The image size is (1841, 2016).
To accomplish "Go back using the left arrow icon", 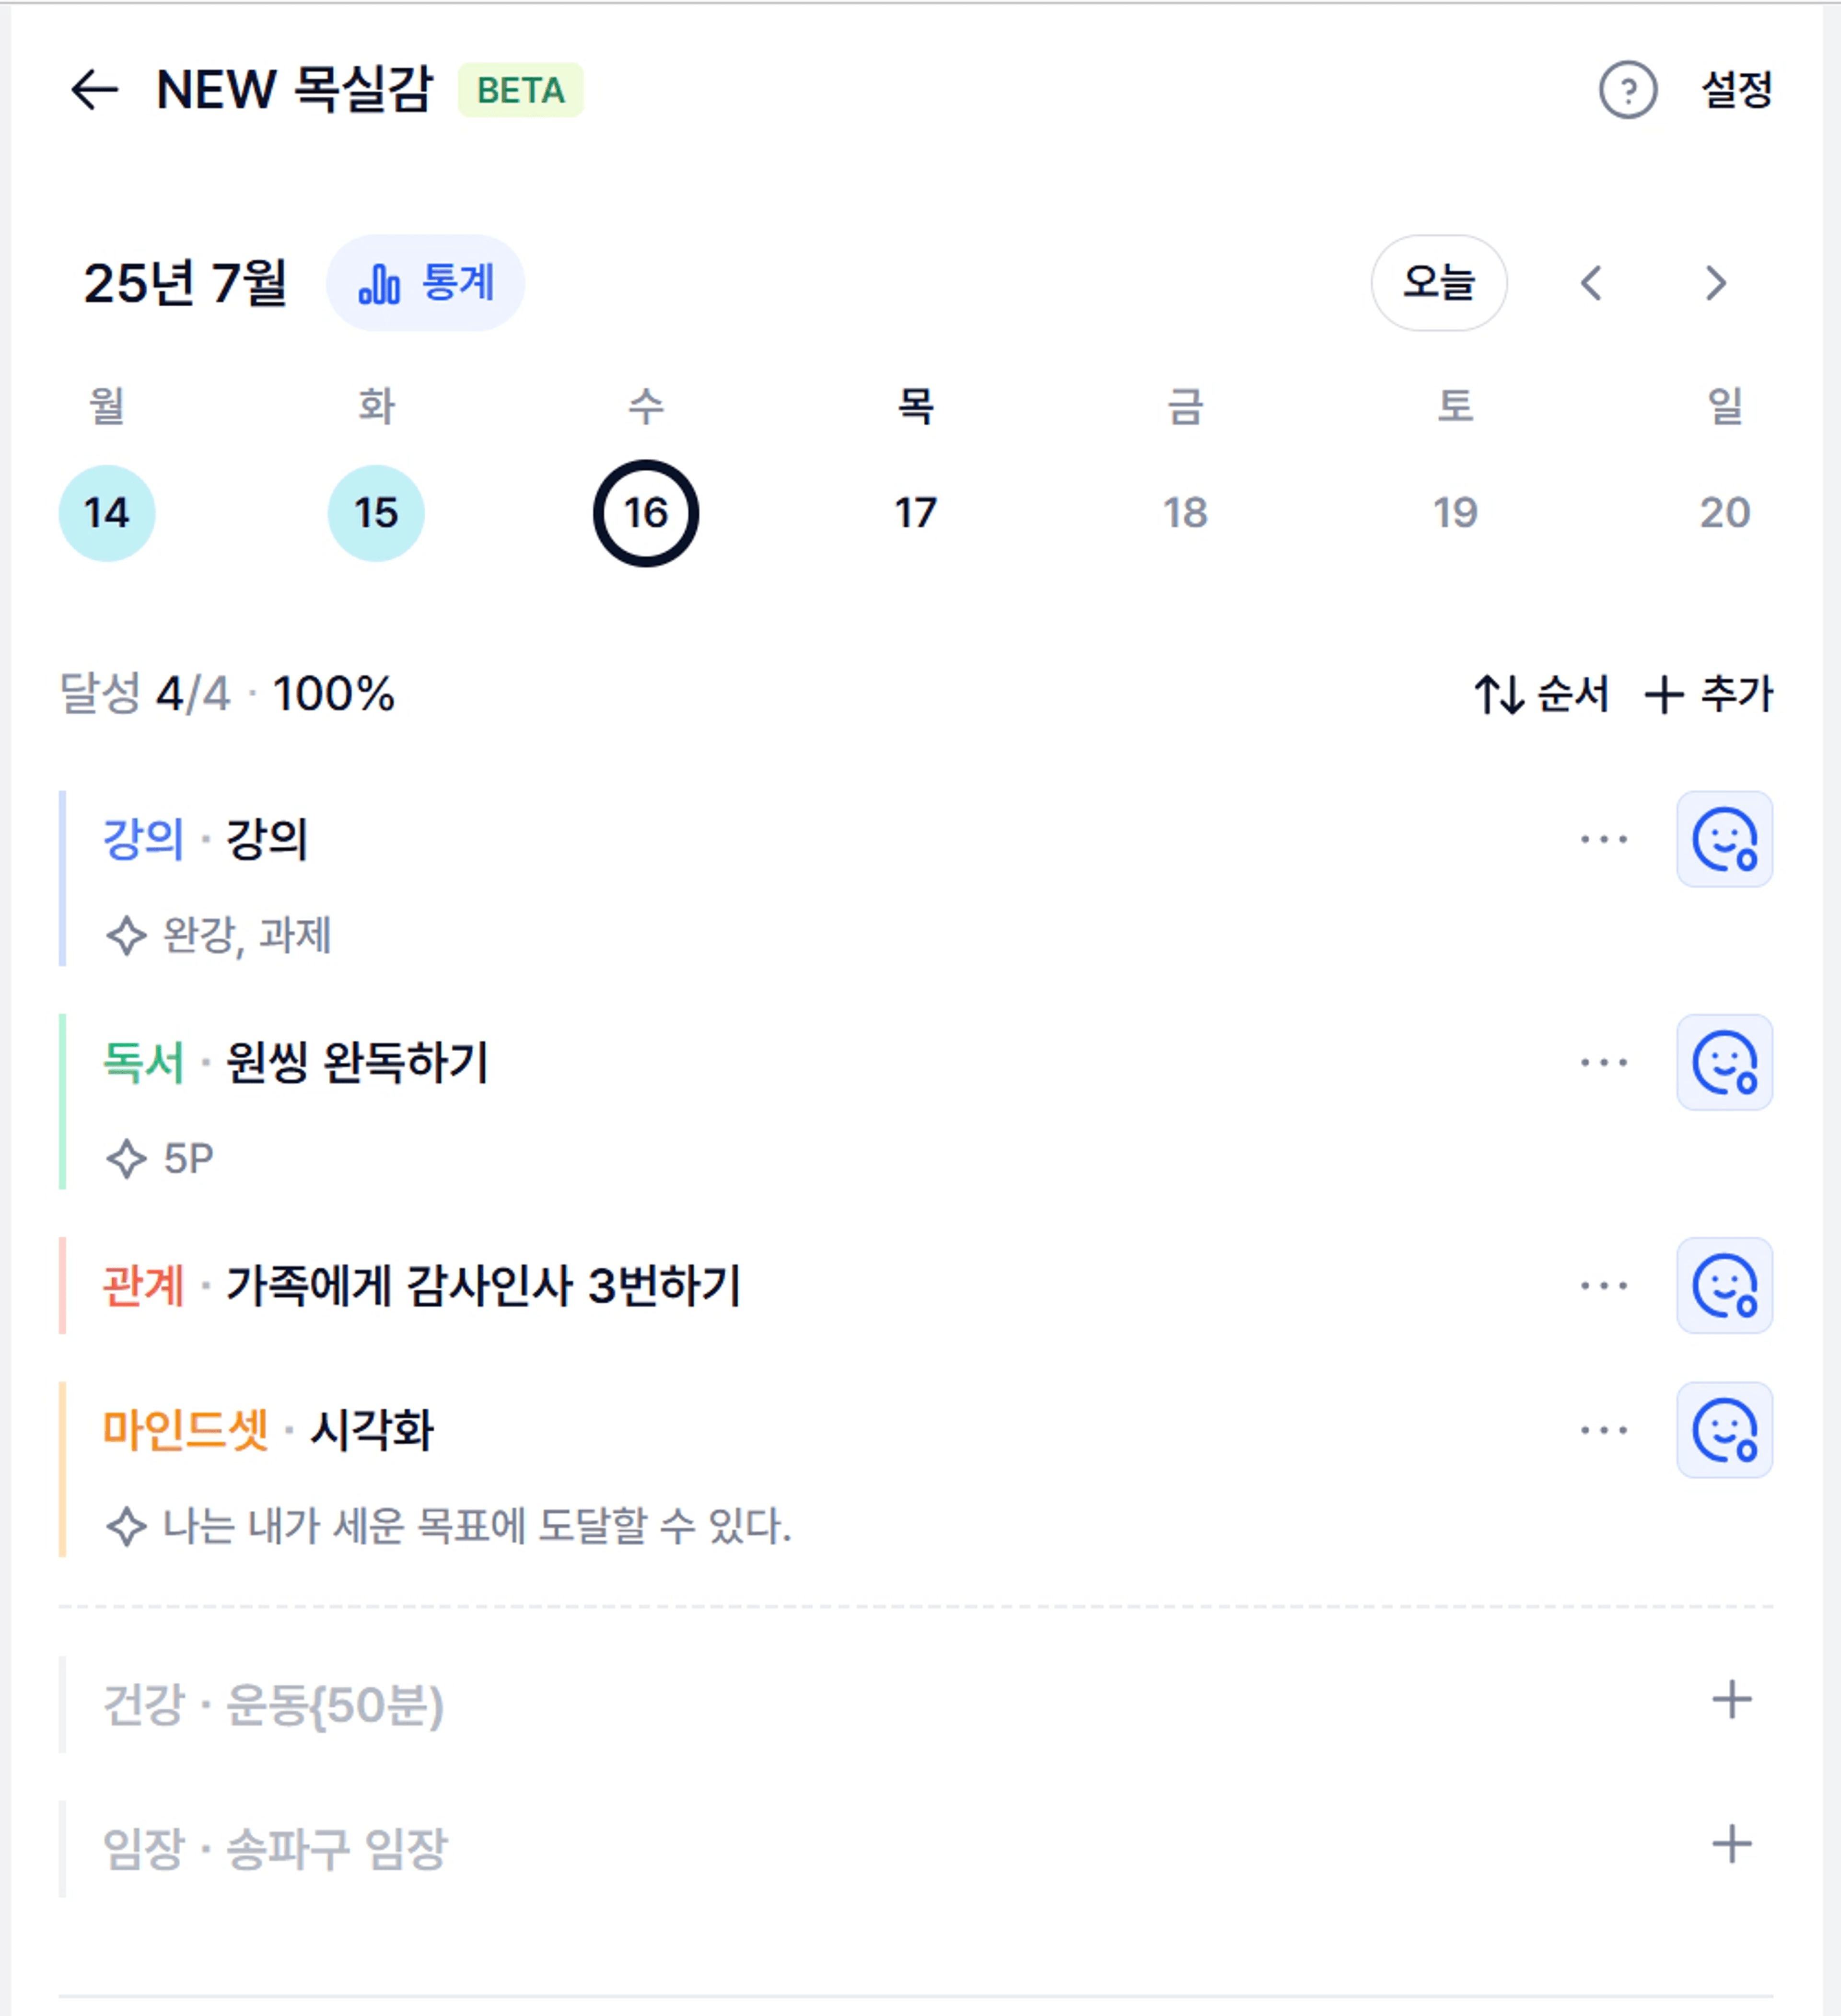I will 95,90.
